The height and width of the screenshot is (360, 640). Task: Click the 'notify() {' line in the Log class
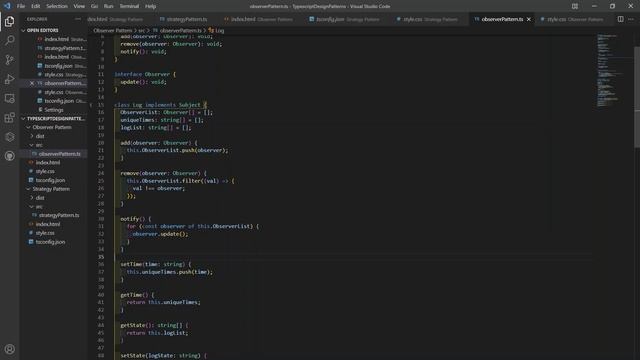(x=136, y=219)
